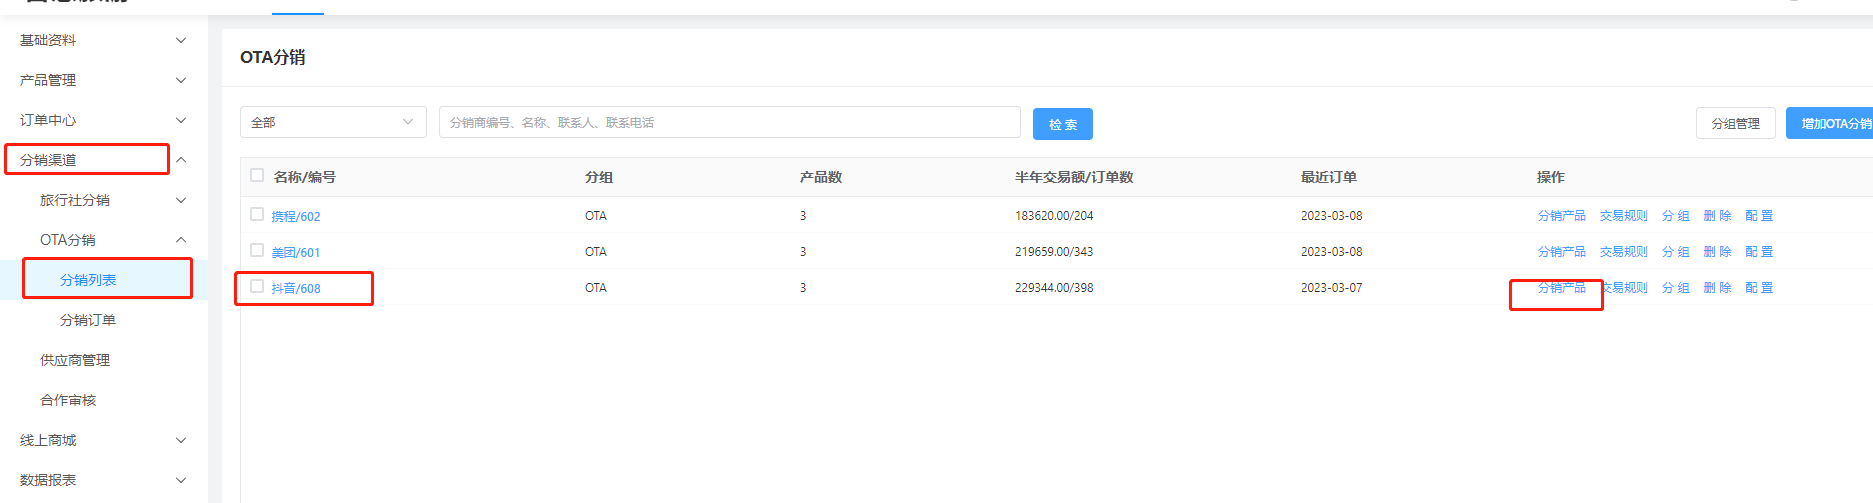Image resolution: width=1873 pixels, height=503 pixels.
Task: Open 供应商管理 in the sidebar
Action: coord(75,360)
